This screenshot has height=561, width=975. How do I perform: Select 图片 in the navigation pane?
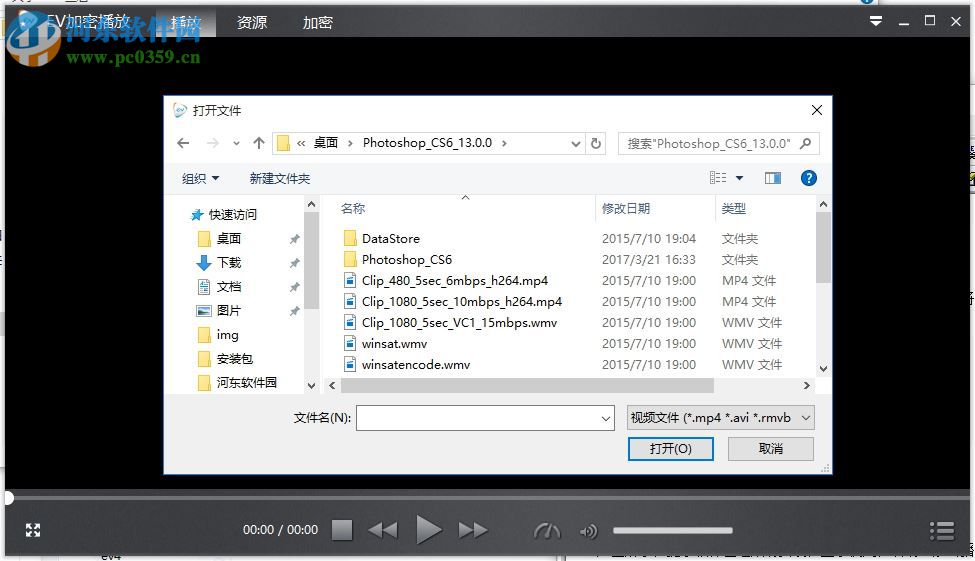coord(229,310)
